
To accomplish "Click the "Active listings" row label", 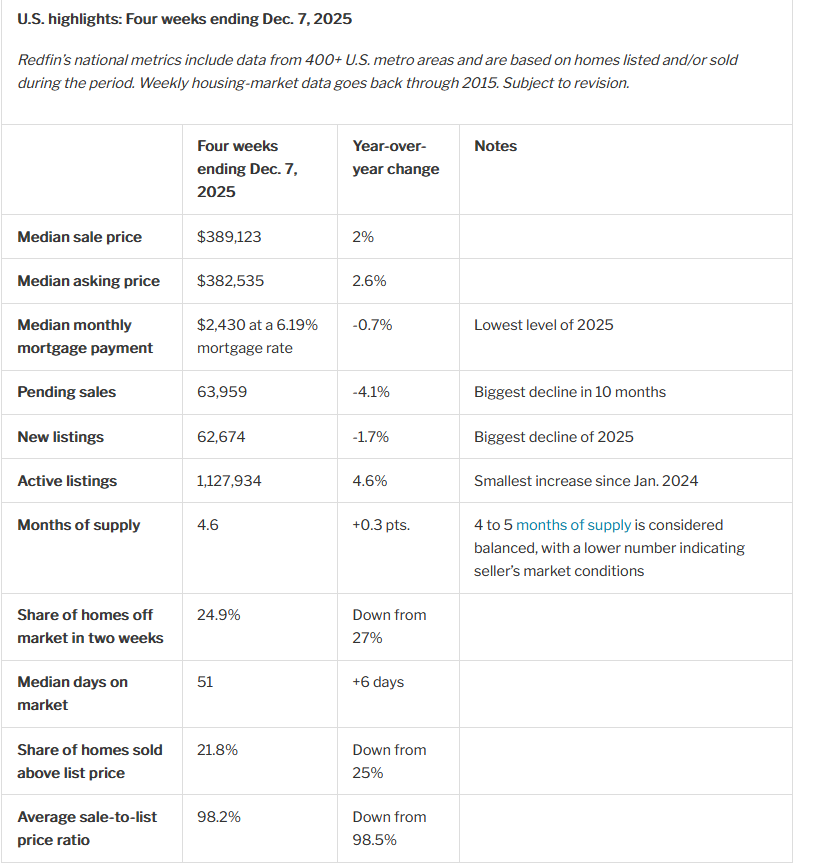I will pos(67,481).
